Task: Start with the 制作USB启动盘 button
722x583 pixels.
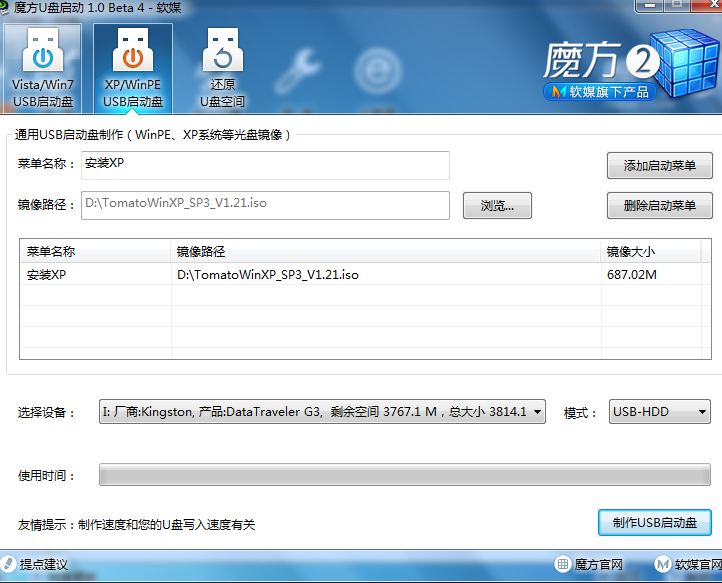Action: tap(654, 522)
